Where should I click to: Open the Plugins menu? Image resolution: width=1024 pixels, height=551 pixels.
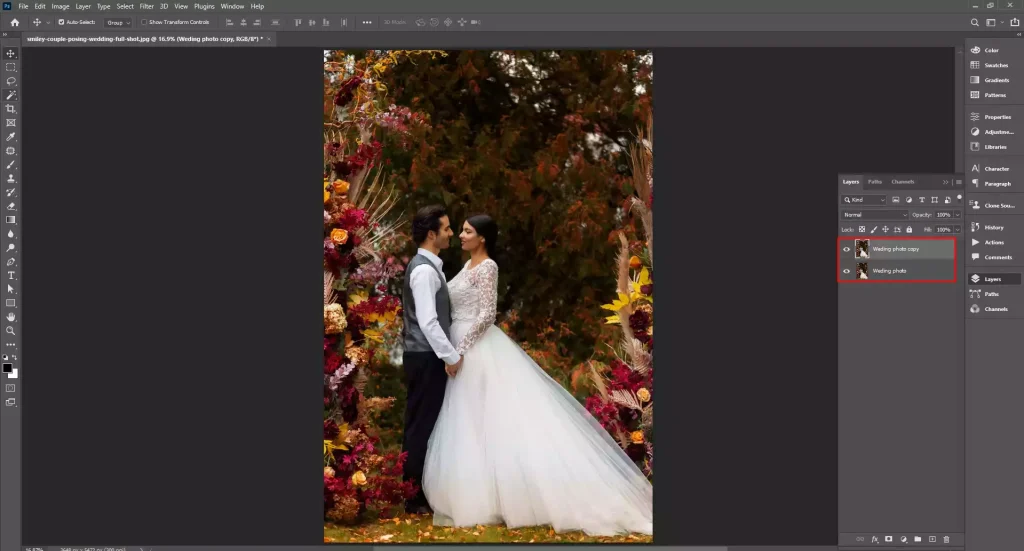coord(204,7)
